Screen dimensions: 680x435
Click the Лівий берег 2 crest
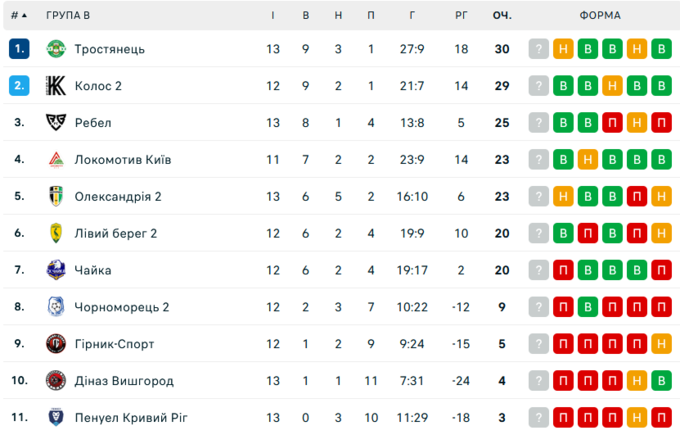(56, 234)
